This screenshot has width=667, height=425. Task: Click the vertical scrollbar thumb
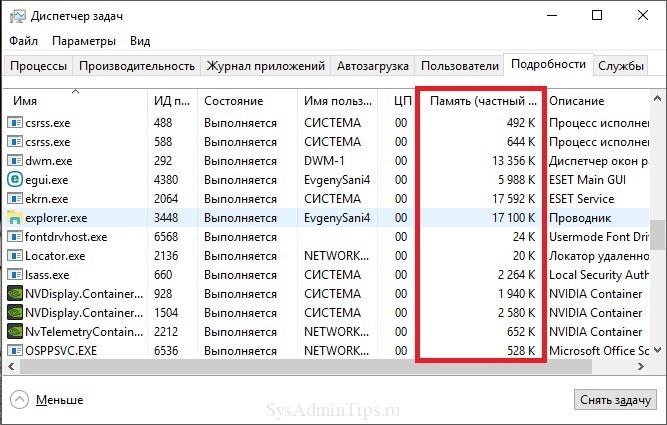point(658,237)
